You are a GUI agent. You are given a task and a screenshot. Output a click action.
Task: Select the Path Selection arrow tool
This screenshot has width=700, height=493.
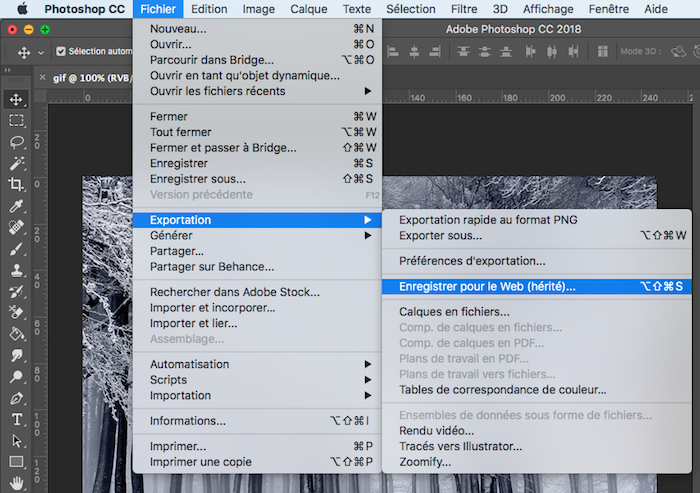pyautogui.click(x=17, y=441)
